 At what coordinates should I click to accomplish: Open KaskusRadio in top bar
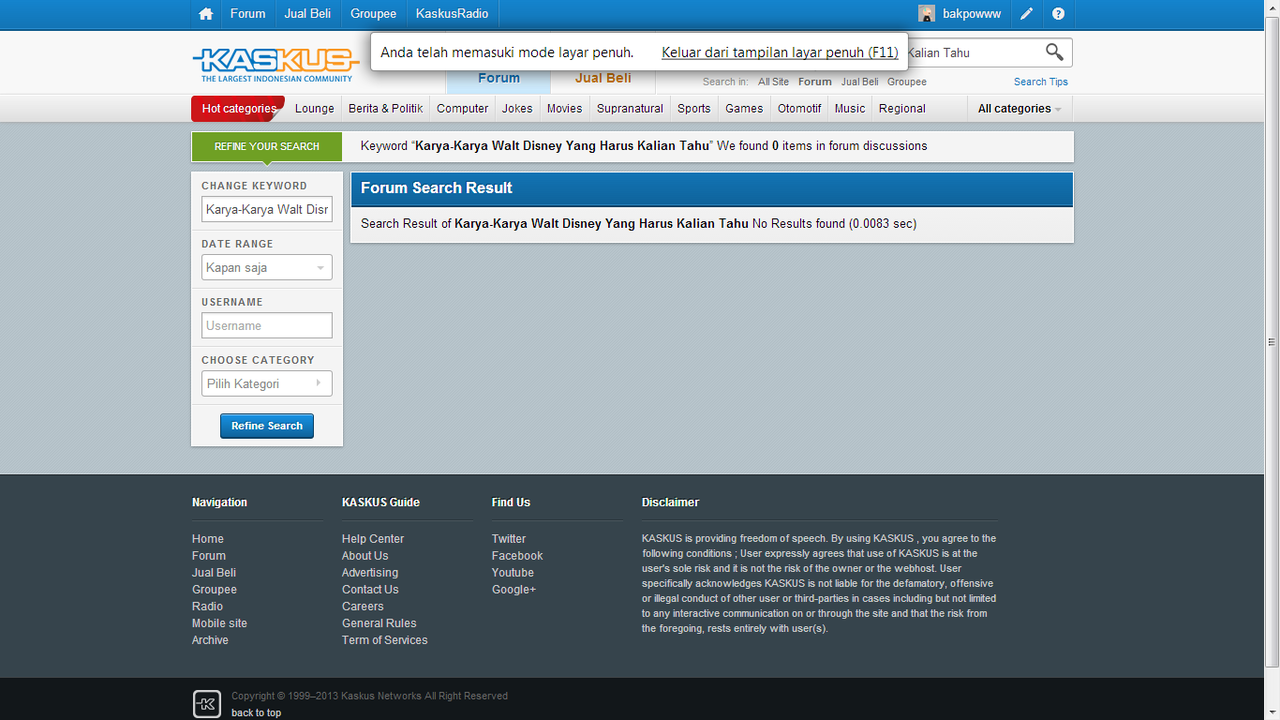[x=452, y=14]
